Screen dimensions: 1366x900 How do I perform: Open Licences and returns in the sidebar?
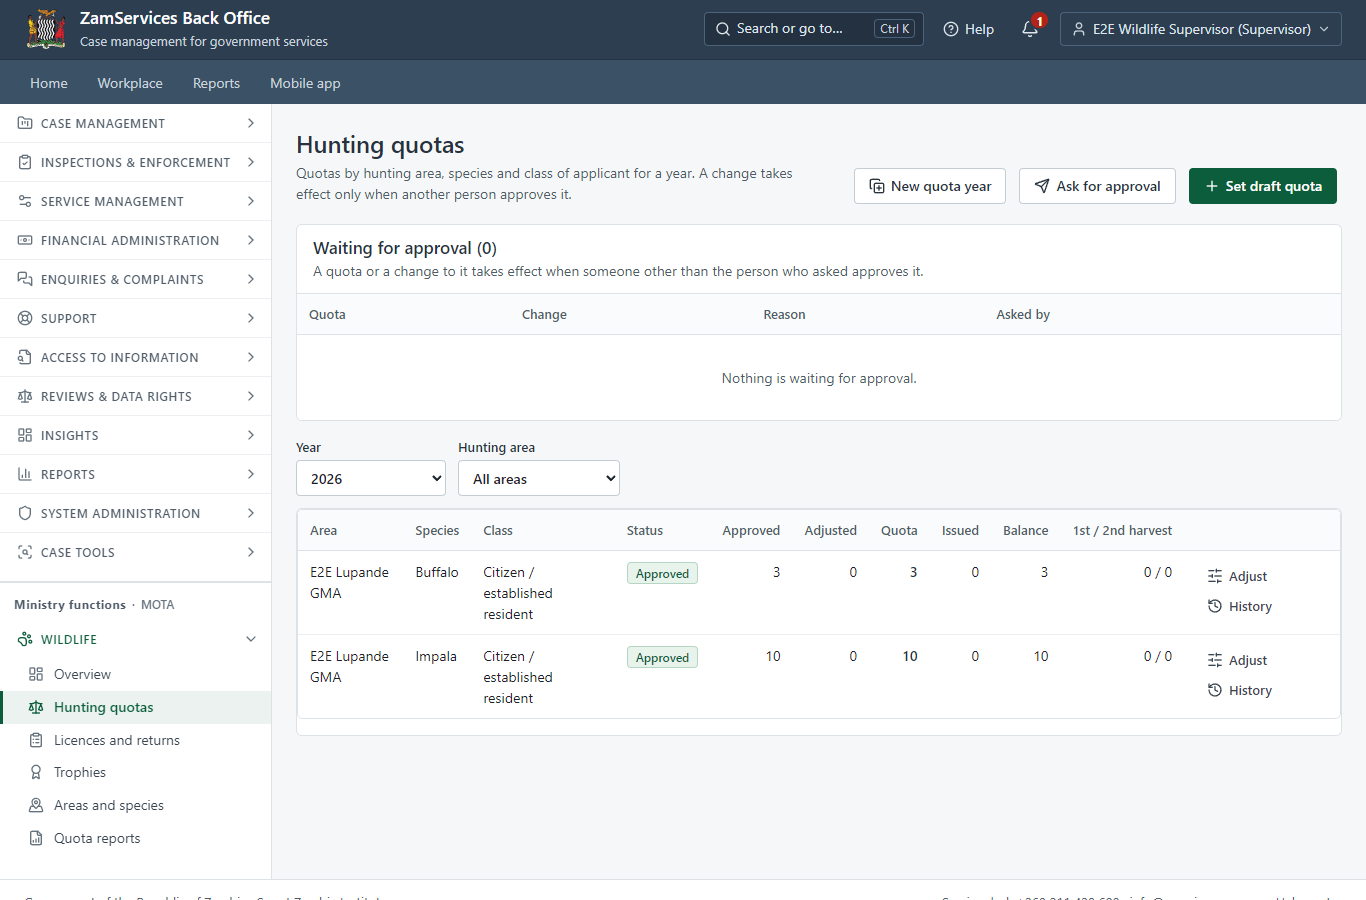[x=136, y=740]
